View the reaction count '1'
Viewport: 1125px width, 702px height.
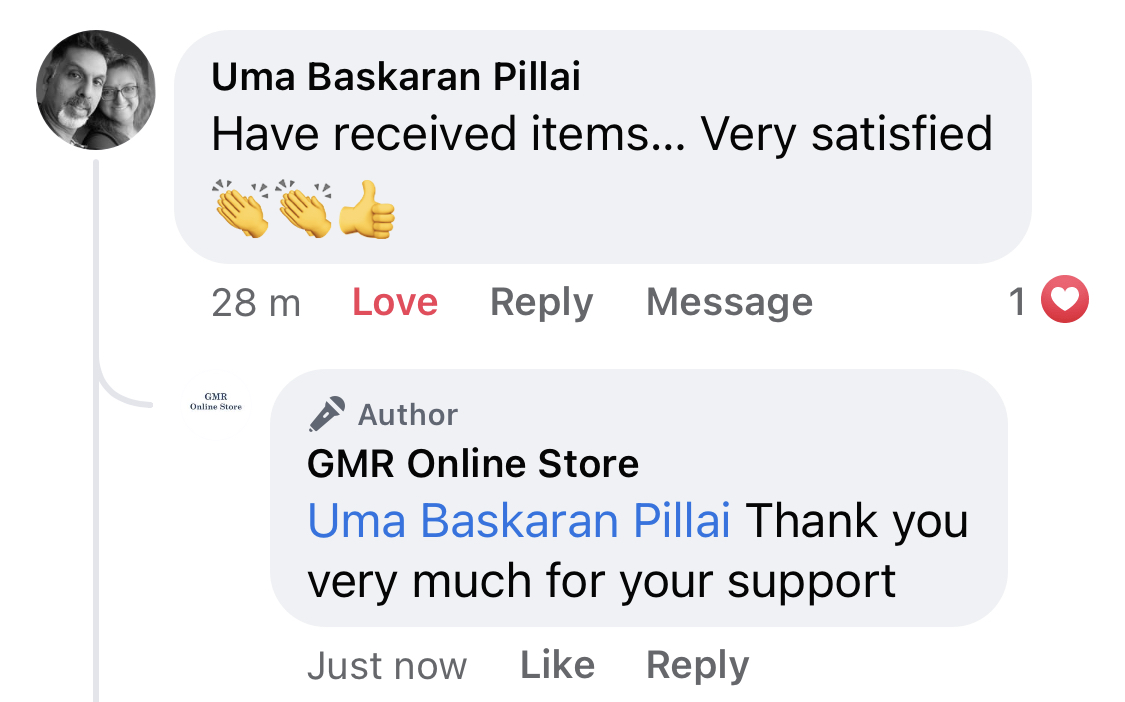pyautogui.click(x=1017, y=301)
